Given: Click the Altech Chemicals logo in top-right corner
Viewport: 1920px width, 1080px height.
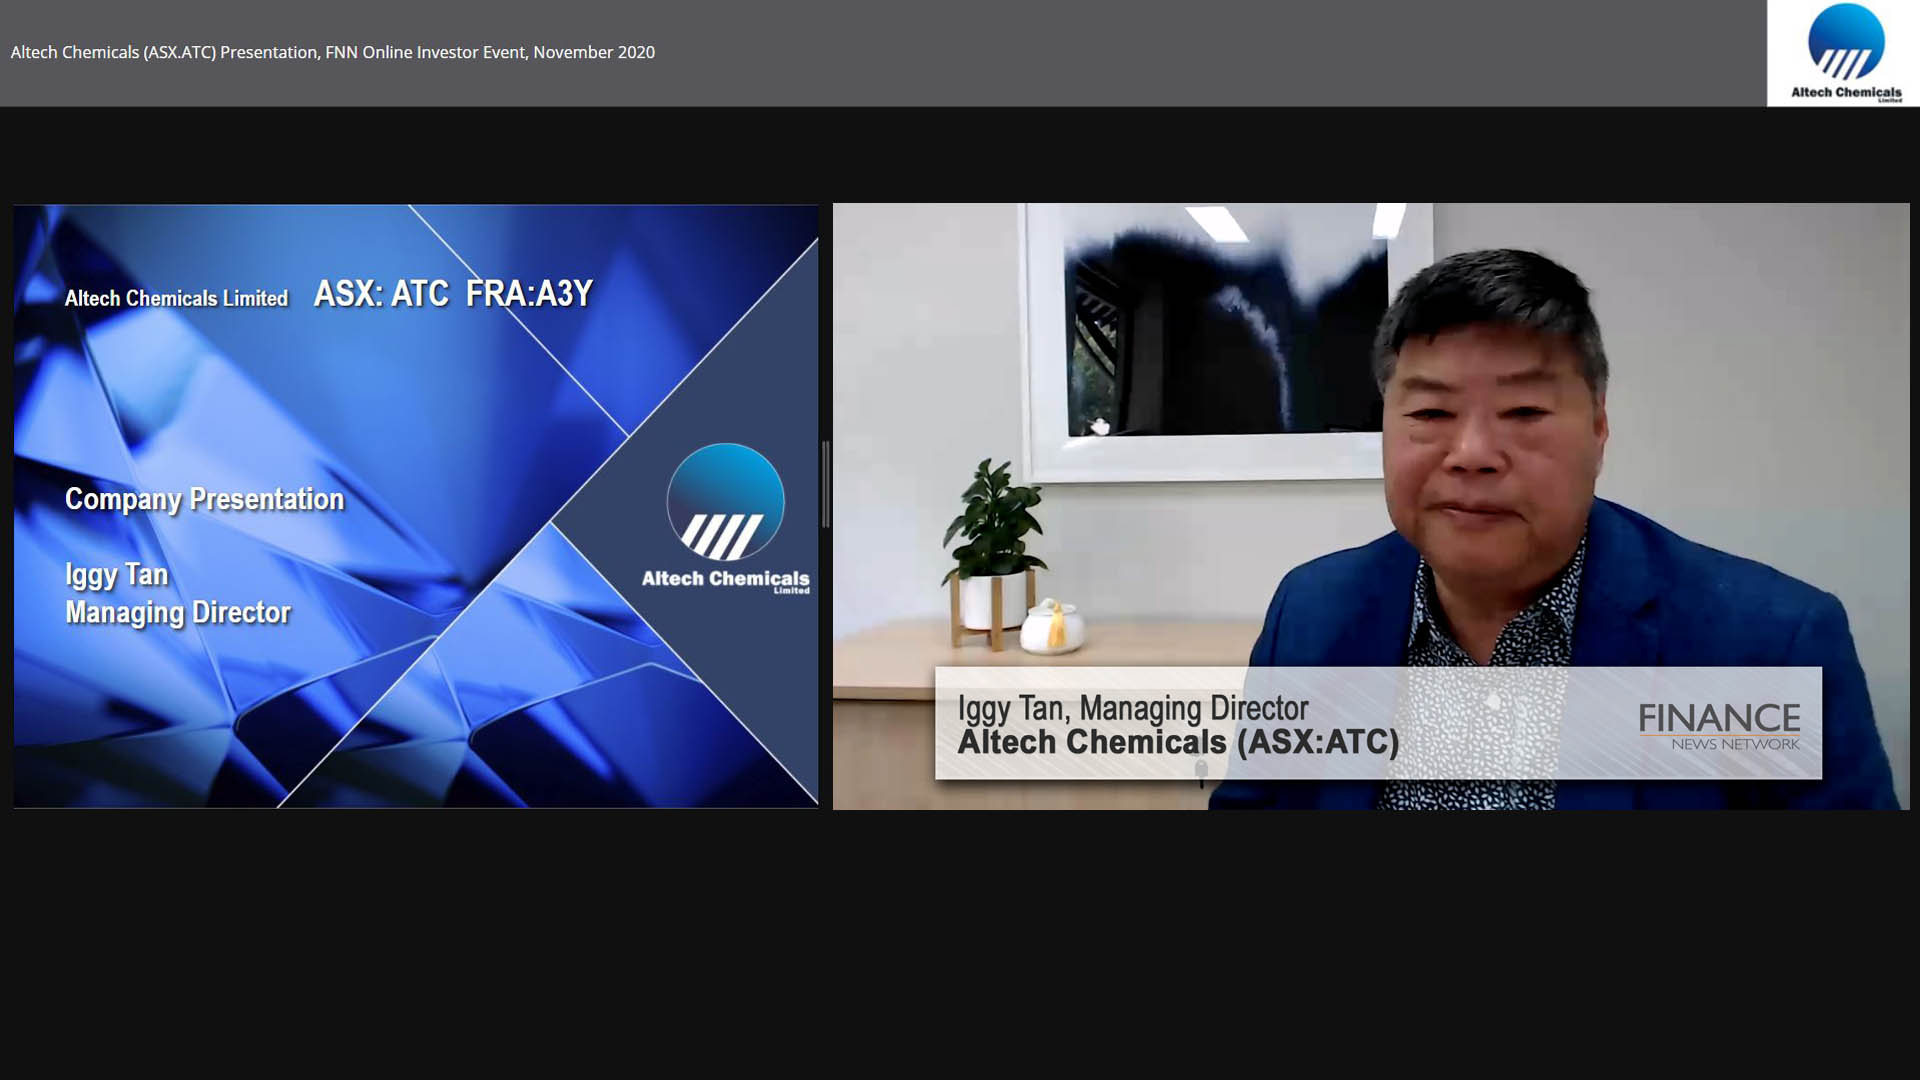Looking at the screenshot, I should [x=1845, y=53].
